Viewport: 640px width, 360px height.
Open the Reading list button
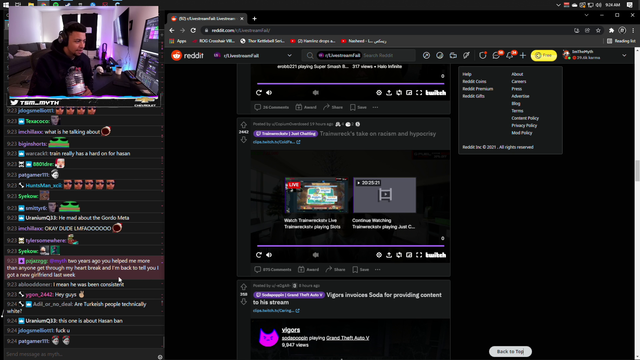(x=621, y=41)
